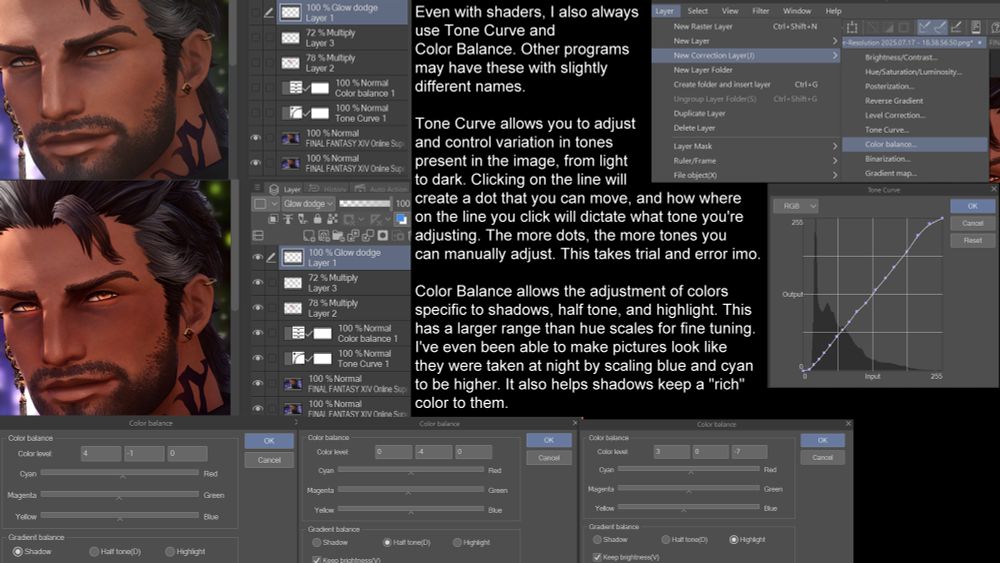Click Tone Curve 1 correction layer icon
This screenshot has width=1000, height=563.
click(298, 358)
